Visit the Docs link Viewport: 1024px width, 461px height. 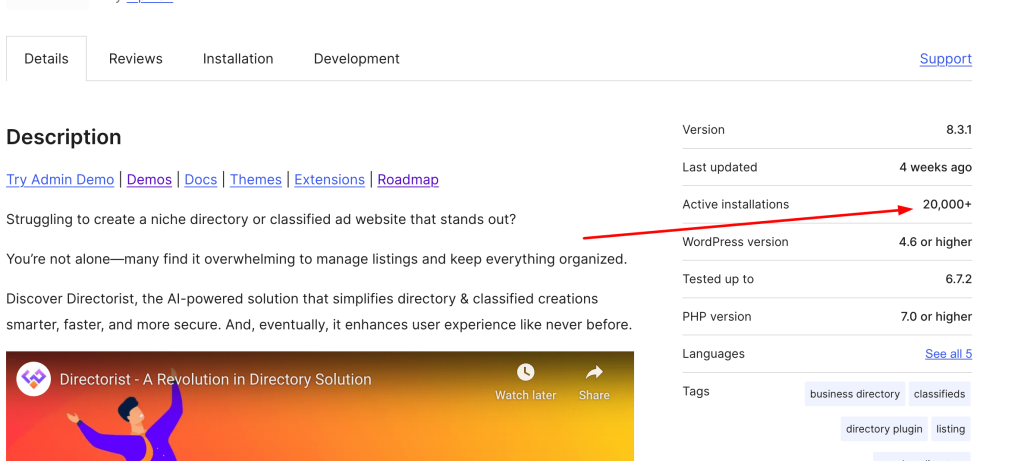click(x=200, y=180)
